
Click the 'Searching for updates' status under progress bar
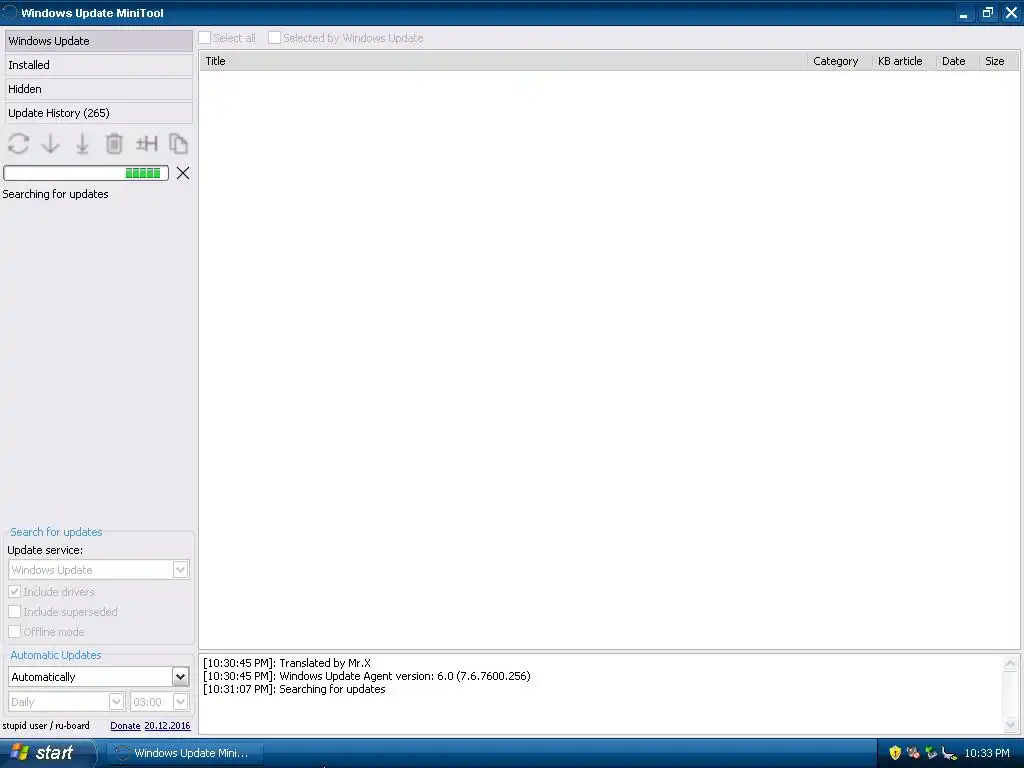56,194
